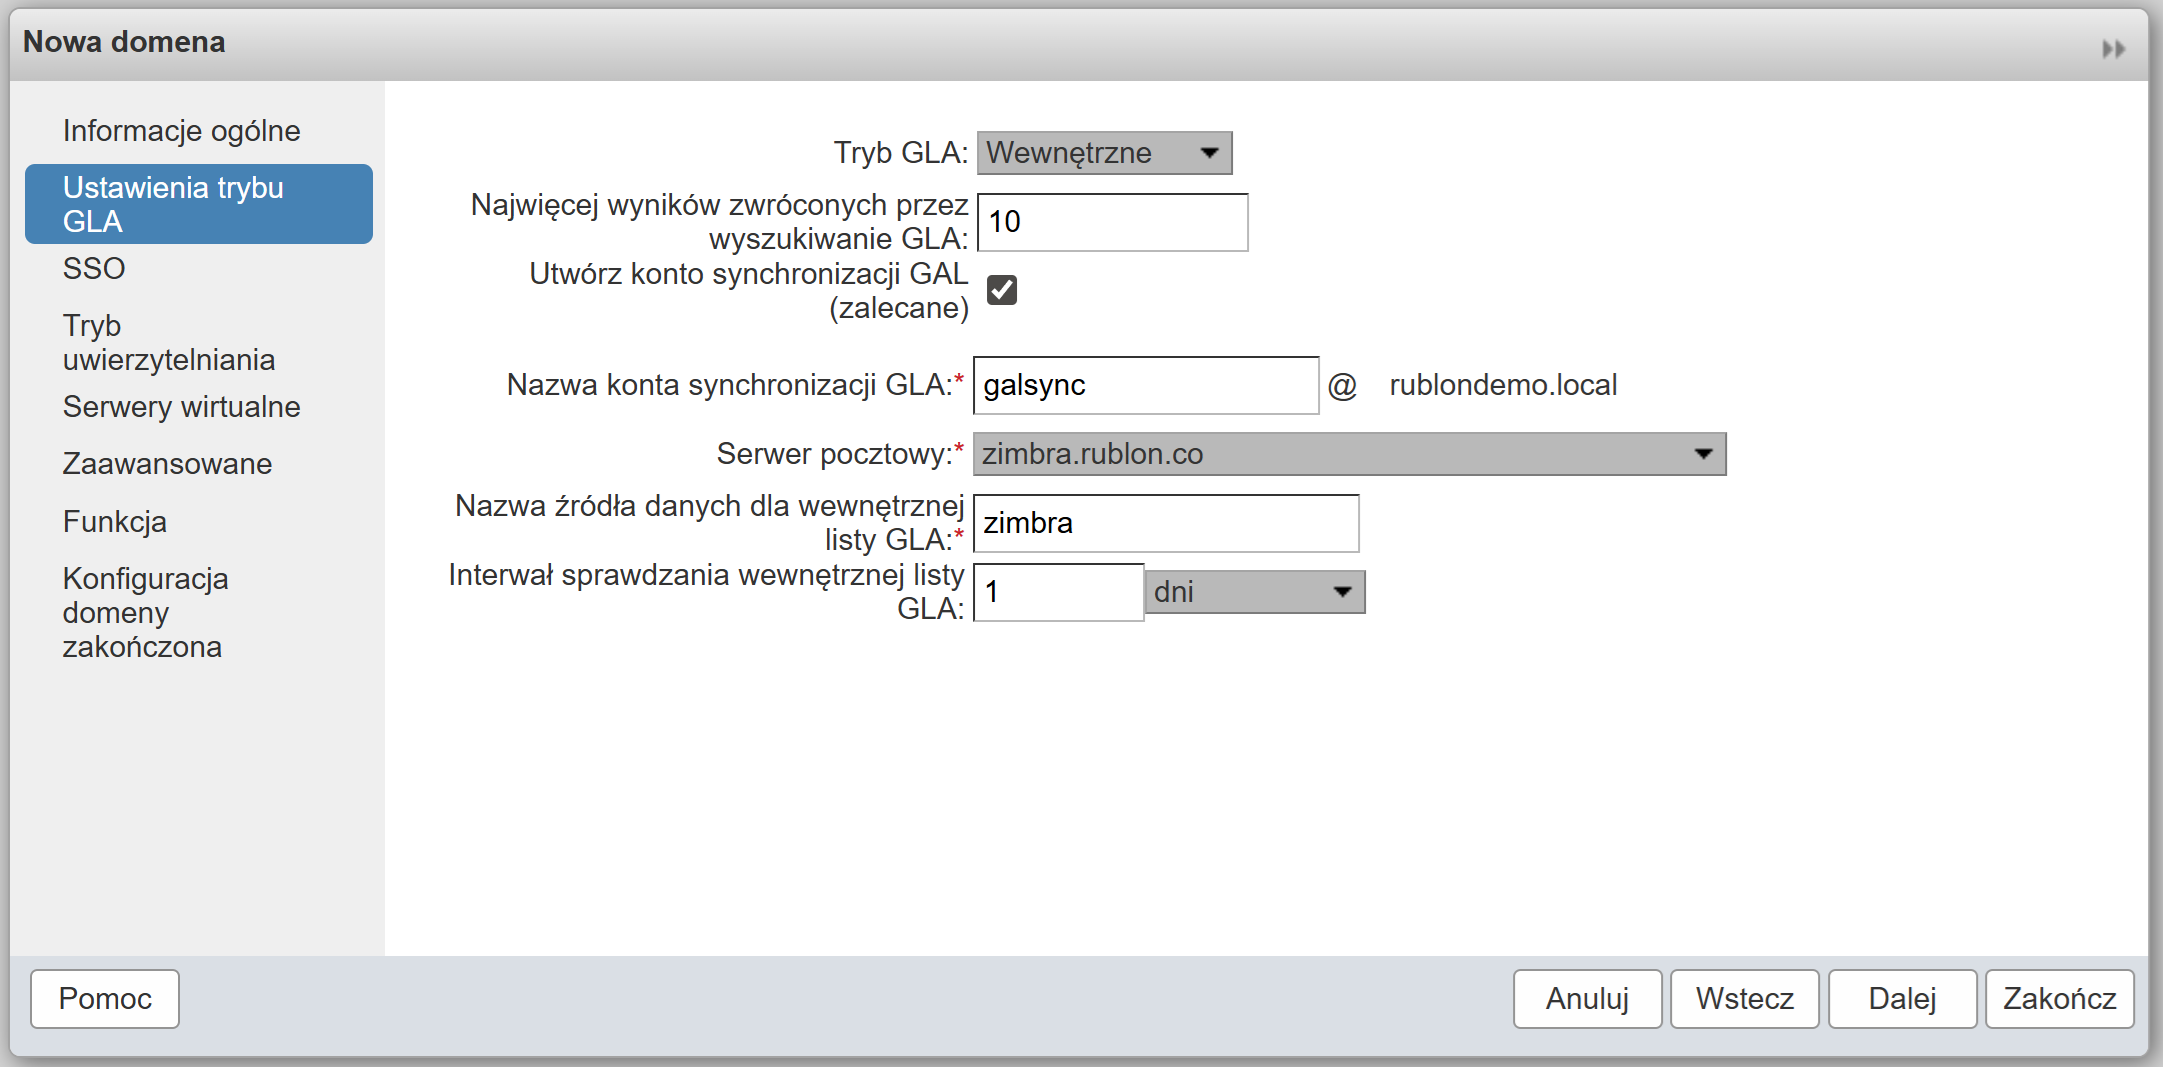Switch to Serwery wirtualne section
Screen dimensions: 2163x1067
[x=181, y=407]
